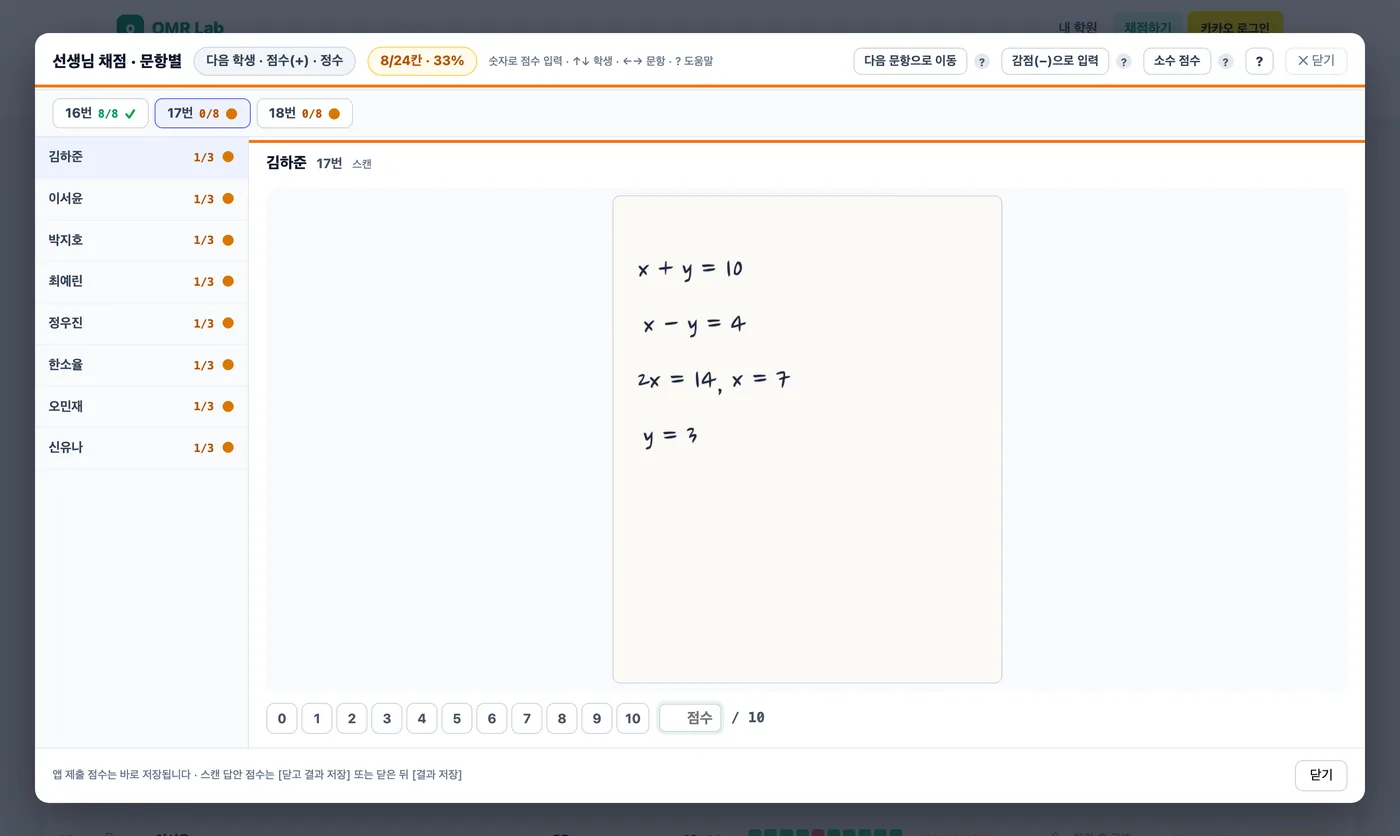The image size is (1400, 836).
Task: Focus the 점수 score input field
Action: click(690, 718)
